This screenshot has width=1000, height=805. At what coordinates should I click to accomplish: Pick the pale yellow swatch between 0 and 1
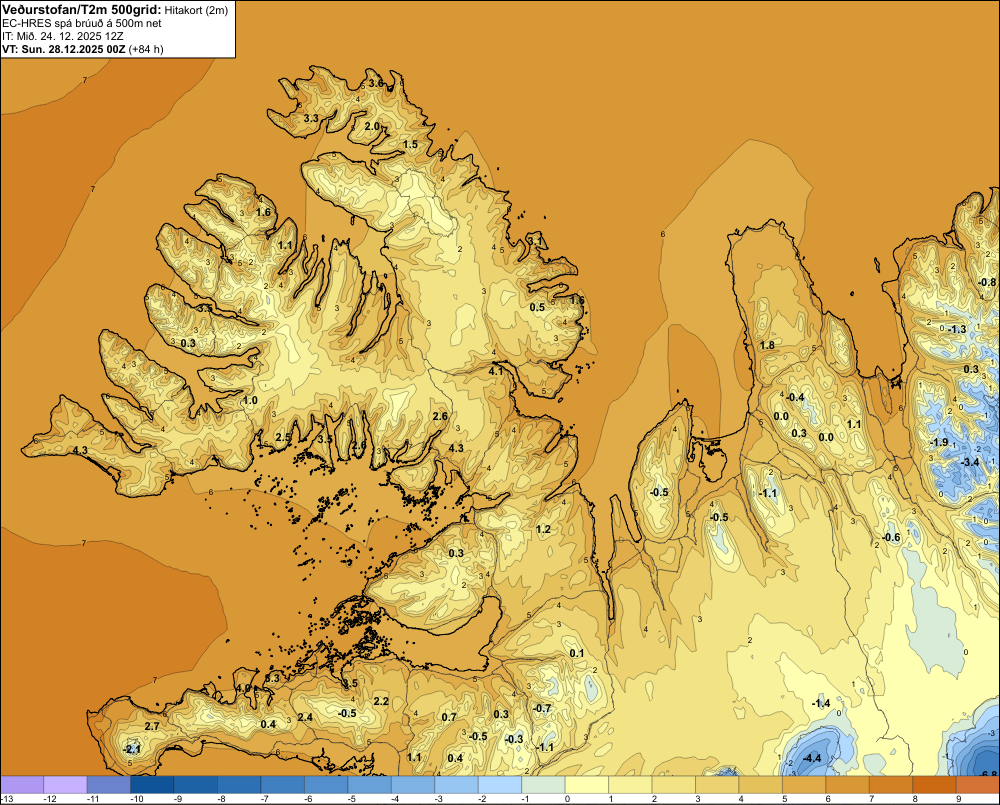pyautogui.click(x=587, y=785)
